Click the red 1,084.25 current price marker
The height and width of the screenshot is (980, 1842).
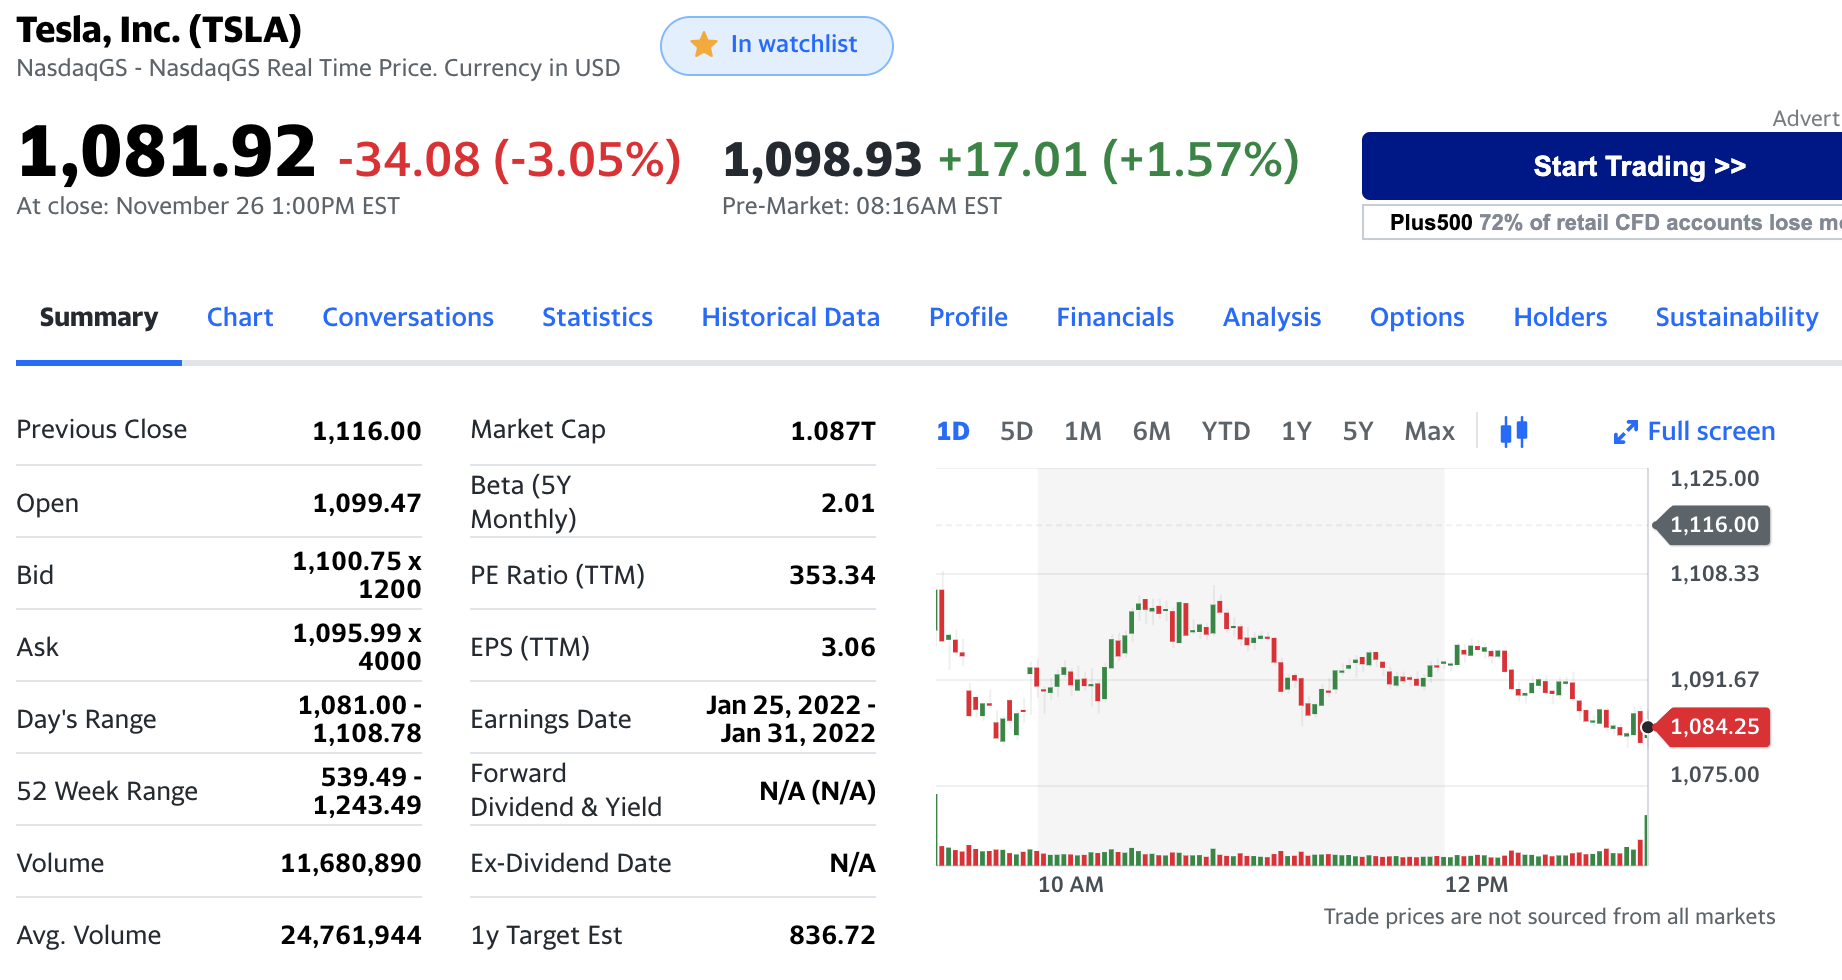pos(1714,727)
